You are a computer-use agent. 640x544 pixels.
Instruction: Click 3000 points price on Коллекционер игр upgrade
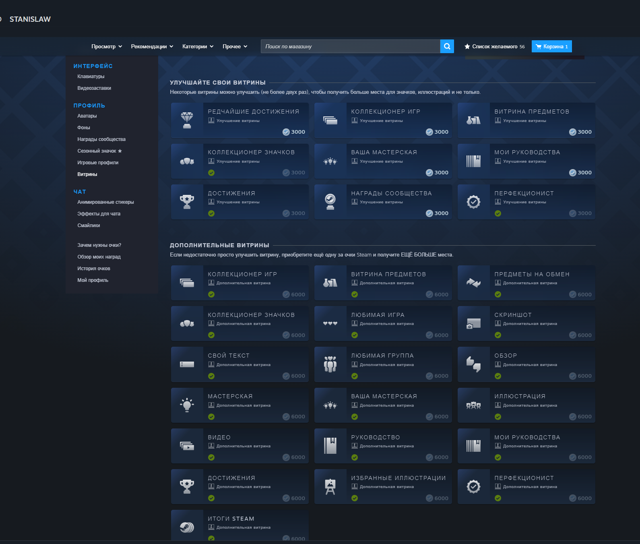tap(437, 132)
